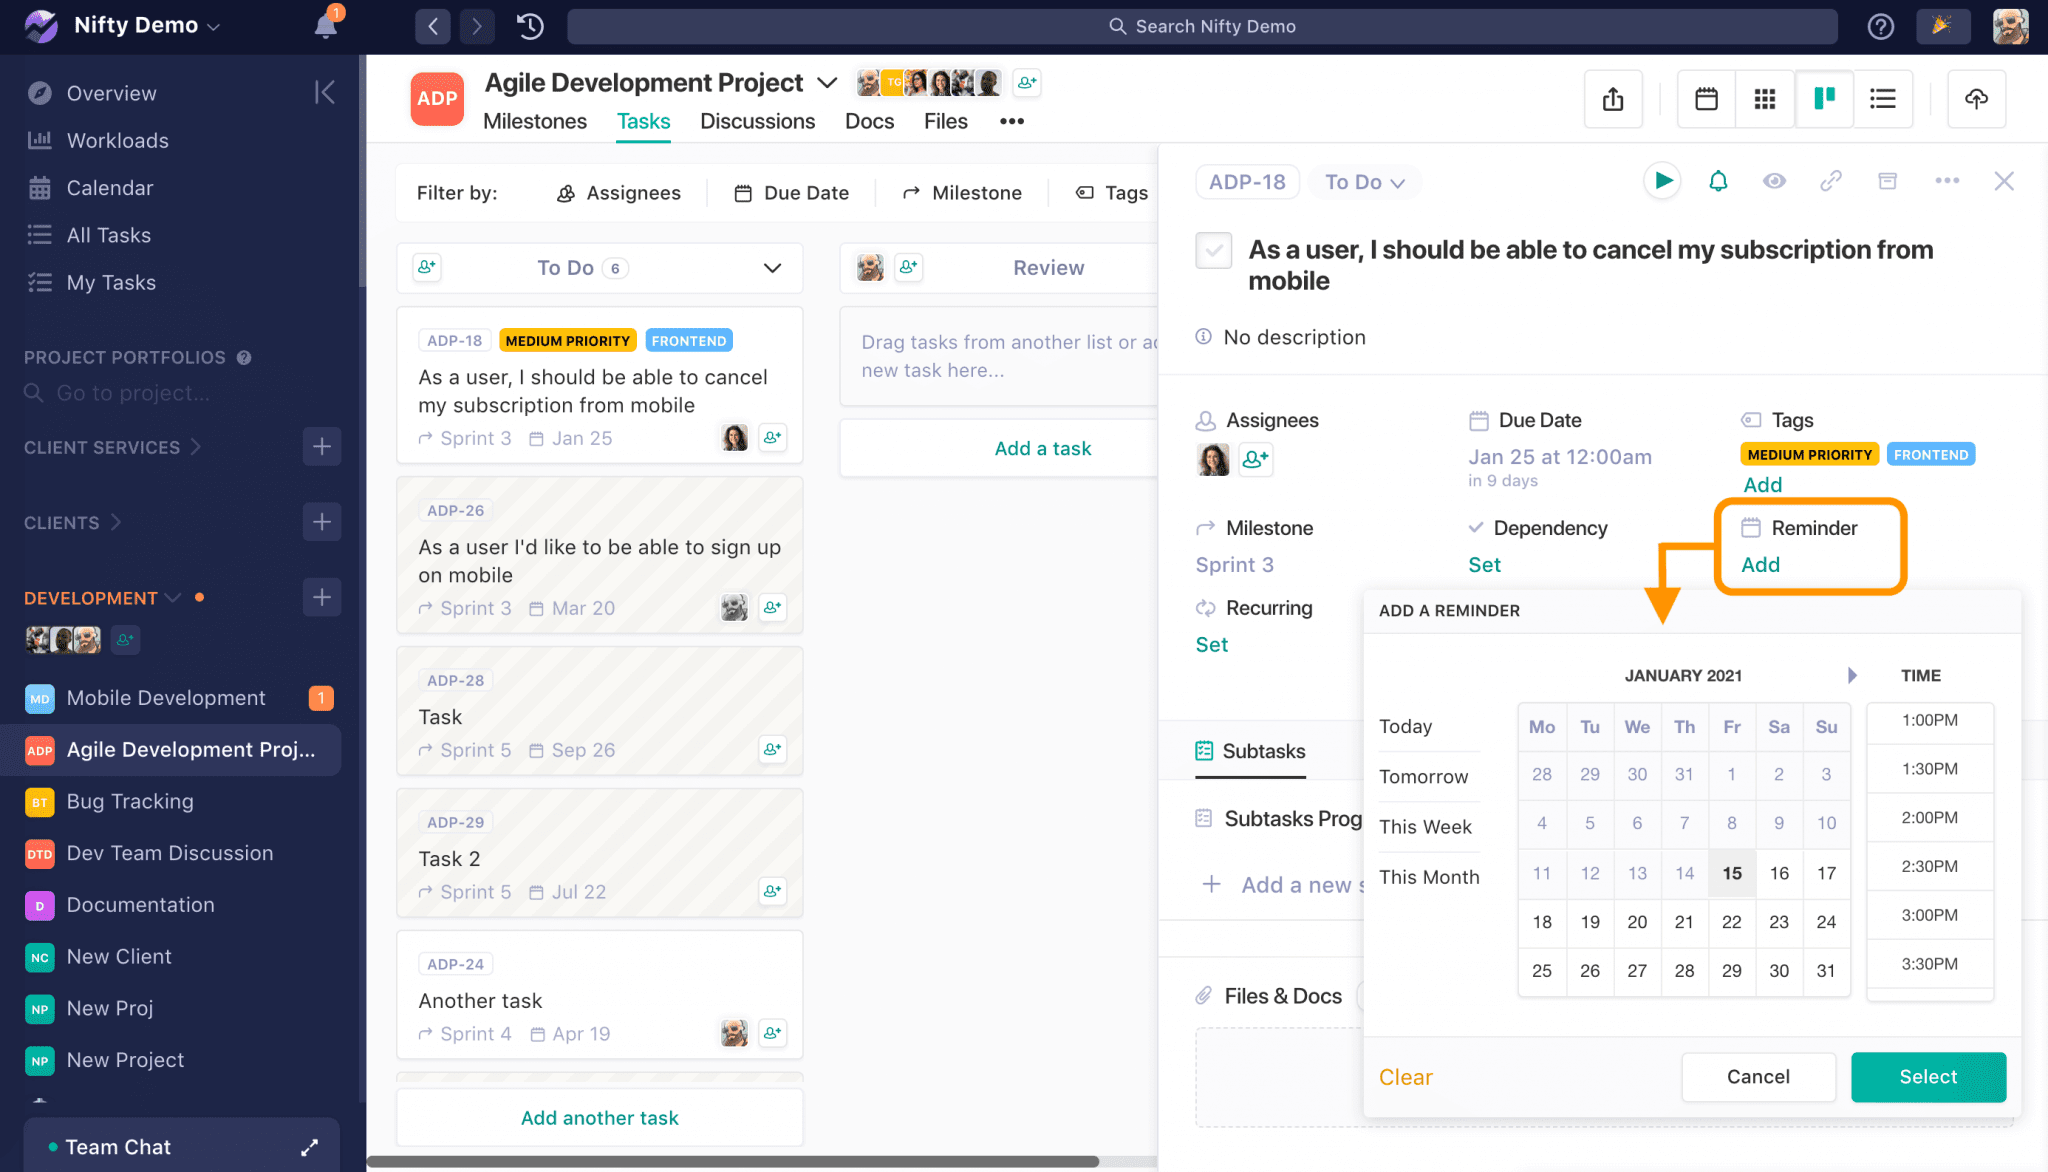Viewport: 2048px width, 1172px height.
Task: Click Select button to confirm reminder
Action: pyautogui.click(x=1928, y=1075)
